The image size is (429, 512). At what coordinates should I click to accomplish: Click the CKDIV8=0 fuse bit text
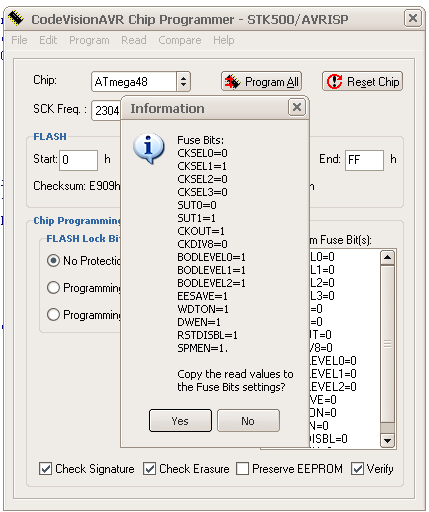click(x=202, y=244)
